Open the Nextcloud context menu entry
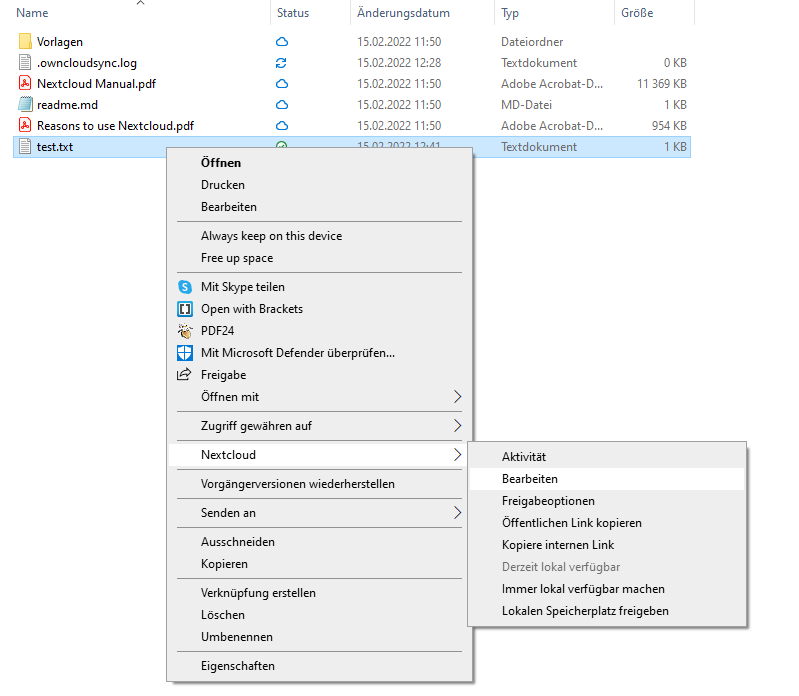This screenshot has width=799, height=696. tap(319, 454)
